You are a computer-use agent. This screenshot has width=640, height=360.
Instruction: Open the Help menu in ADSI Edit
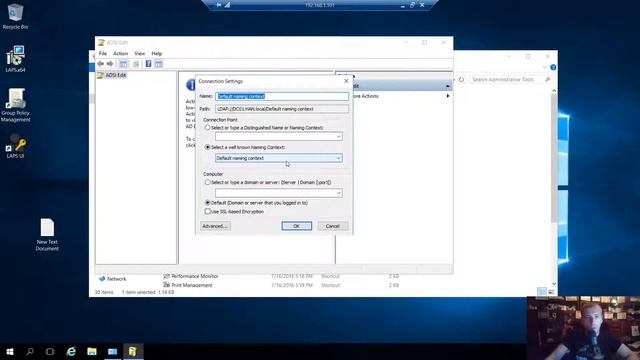[157, 53]
